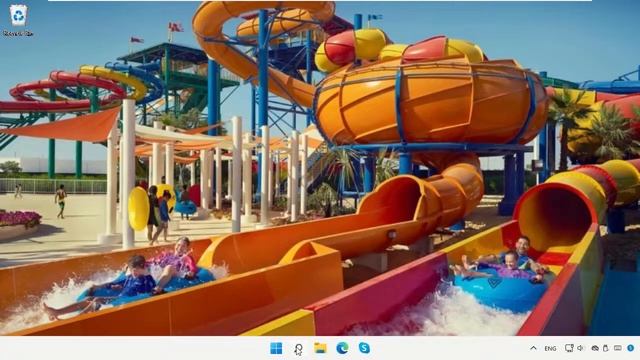Open the touch keyboard tray icon
The height and width of the screenshot is (360, 640).
click(x=618, y=348)
